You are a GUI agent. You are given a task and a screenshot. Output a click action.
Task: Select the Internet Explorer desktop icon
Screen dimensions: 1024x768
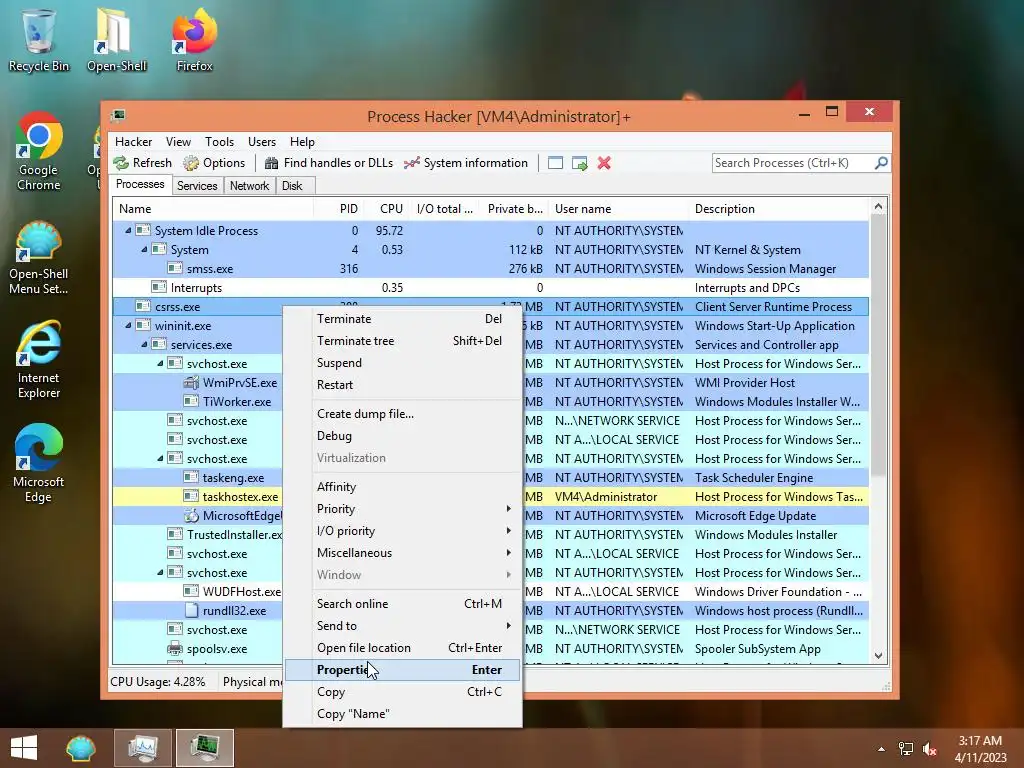pos(39,359)
